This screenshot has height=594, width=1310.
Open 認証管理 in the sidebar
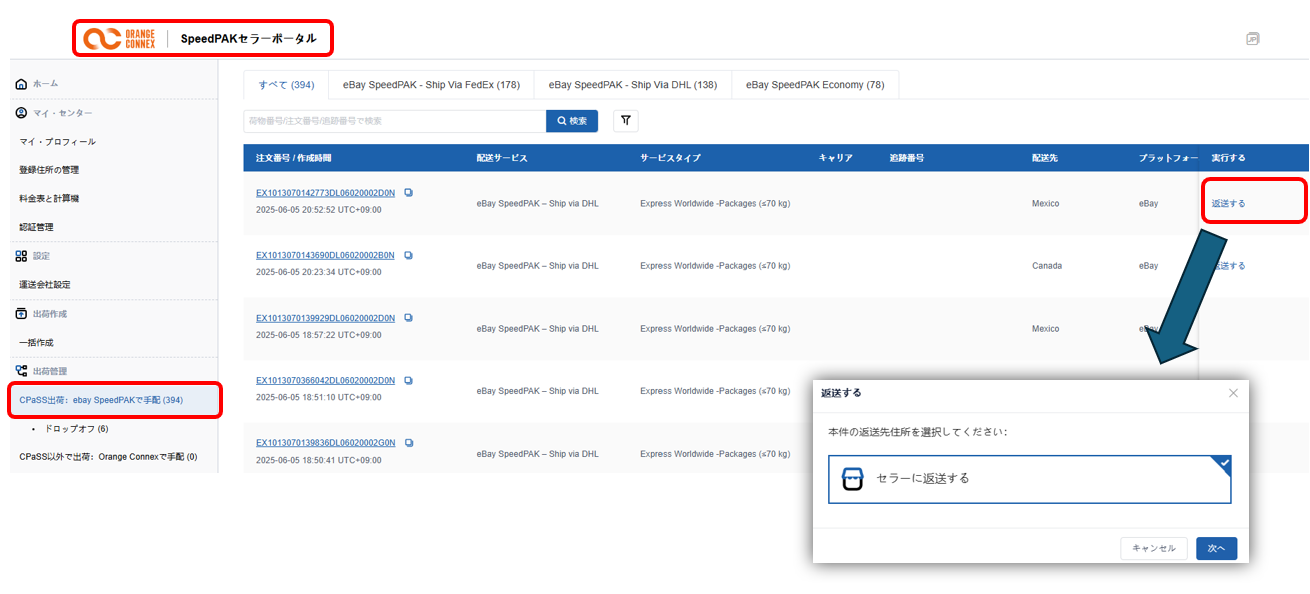[36, 227]
